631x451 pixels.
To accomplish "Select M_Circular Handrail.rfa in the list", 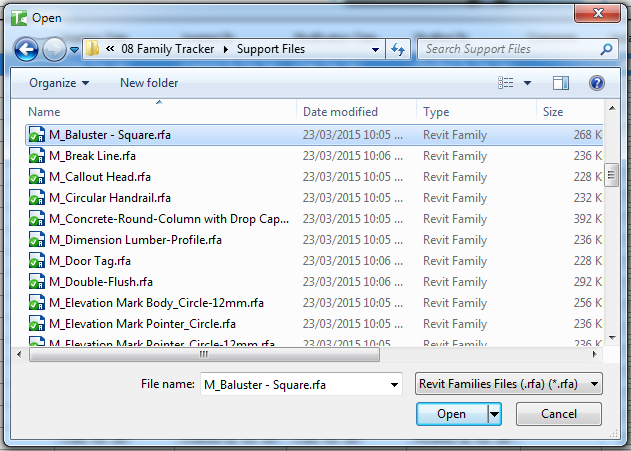I will [x=110, y=198].
